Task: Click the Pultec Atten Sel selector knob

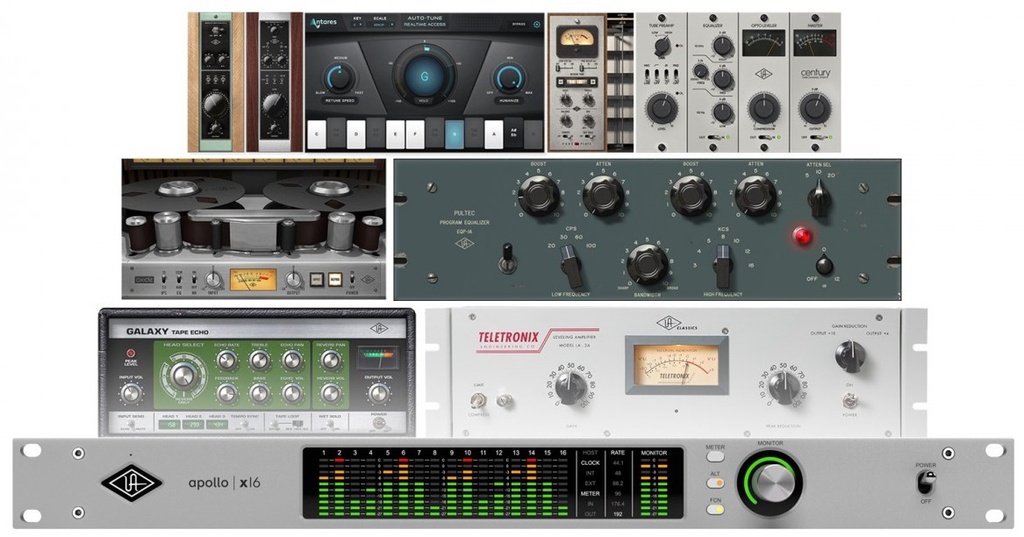Action: 819,197
